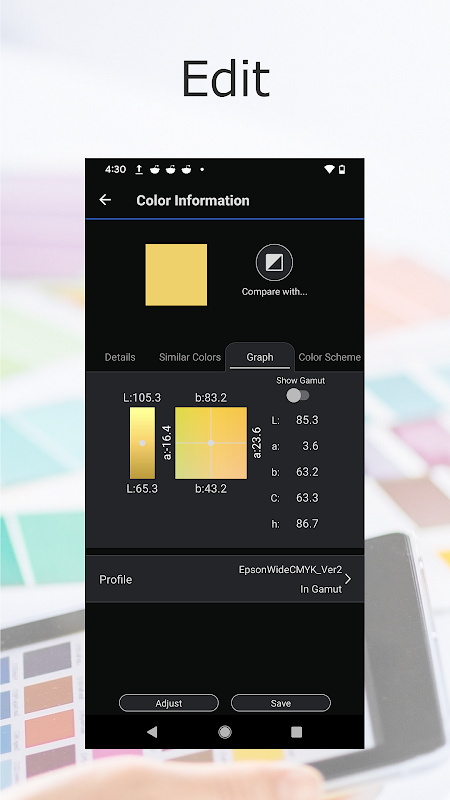
Task: Tap the a:23.6 vertical axis label
Action: point(257,443)
